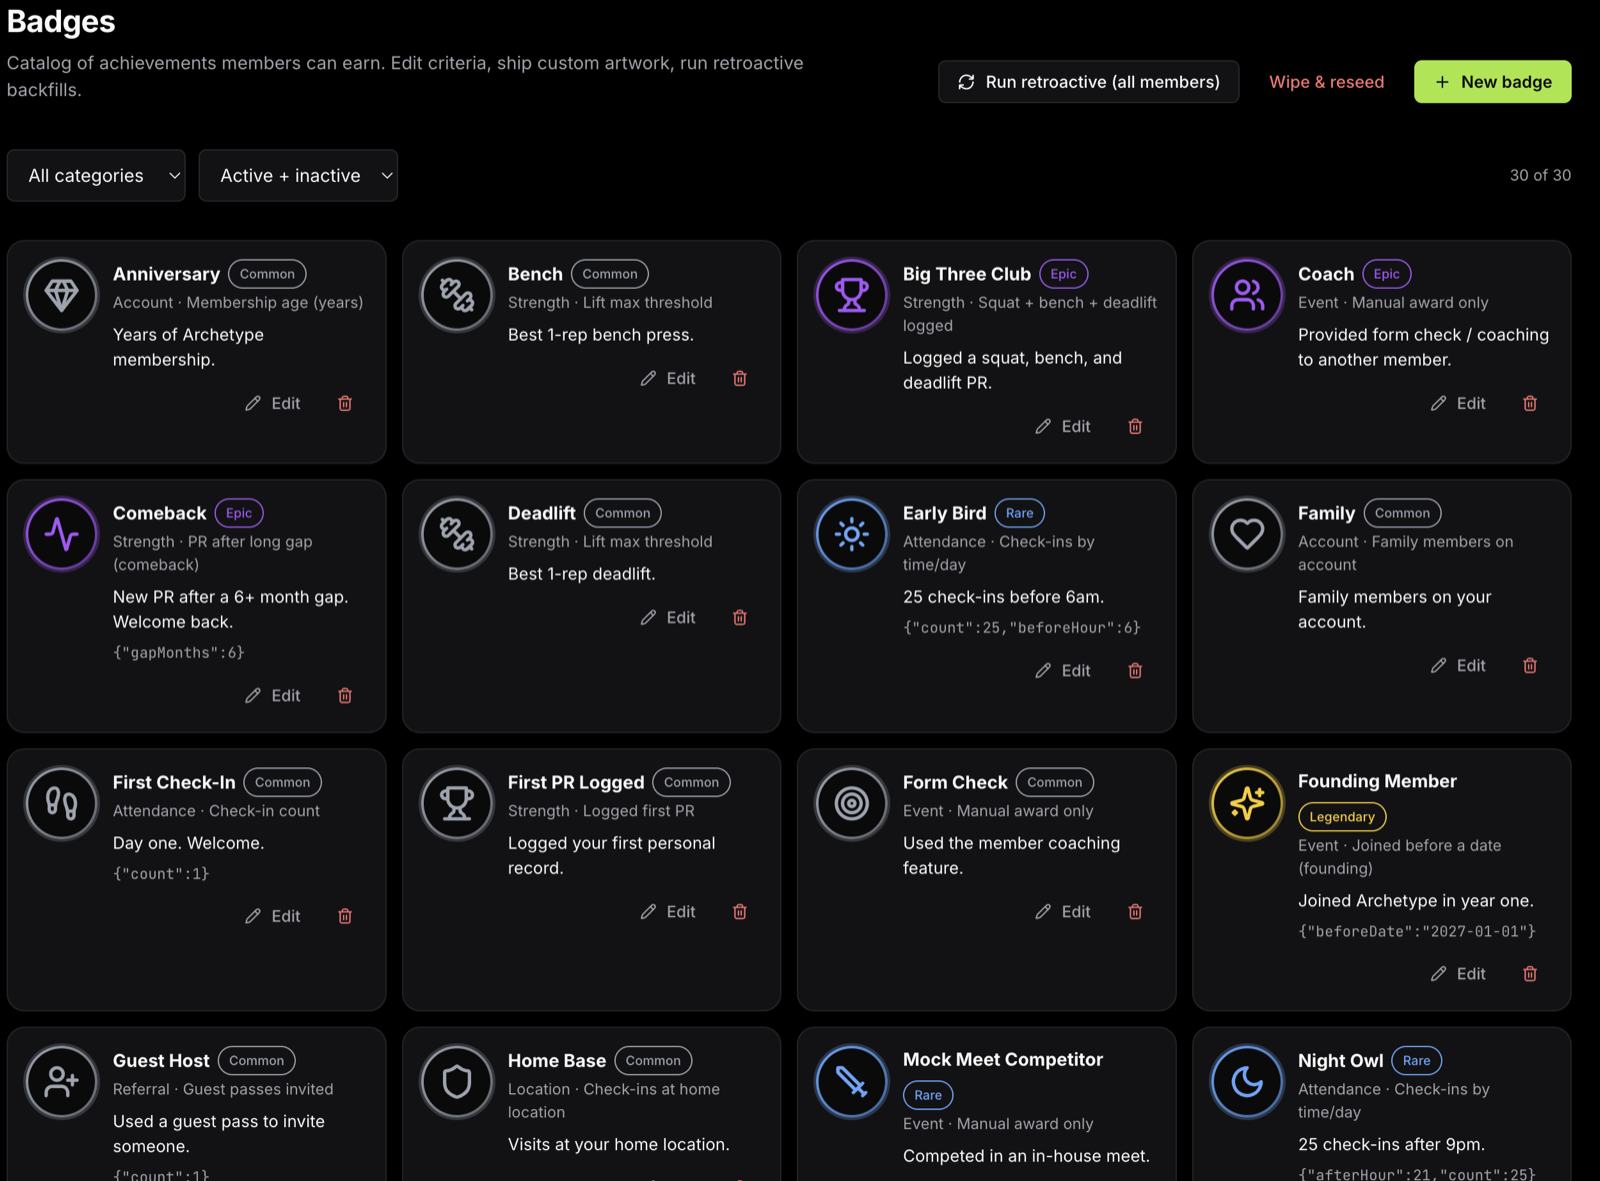Open the All categories dropdown
The width and height of the screenshot is (1600, 1181).
[x=96, y=175]
